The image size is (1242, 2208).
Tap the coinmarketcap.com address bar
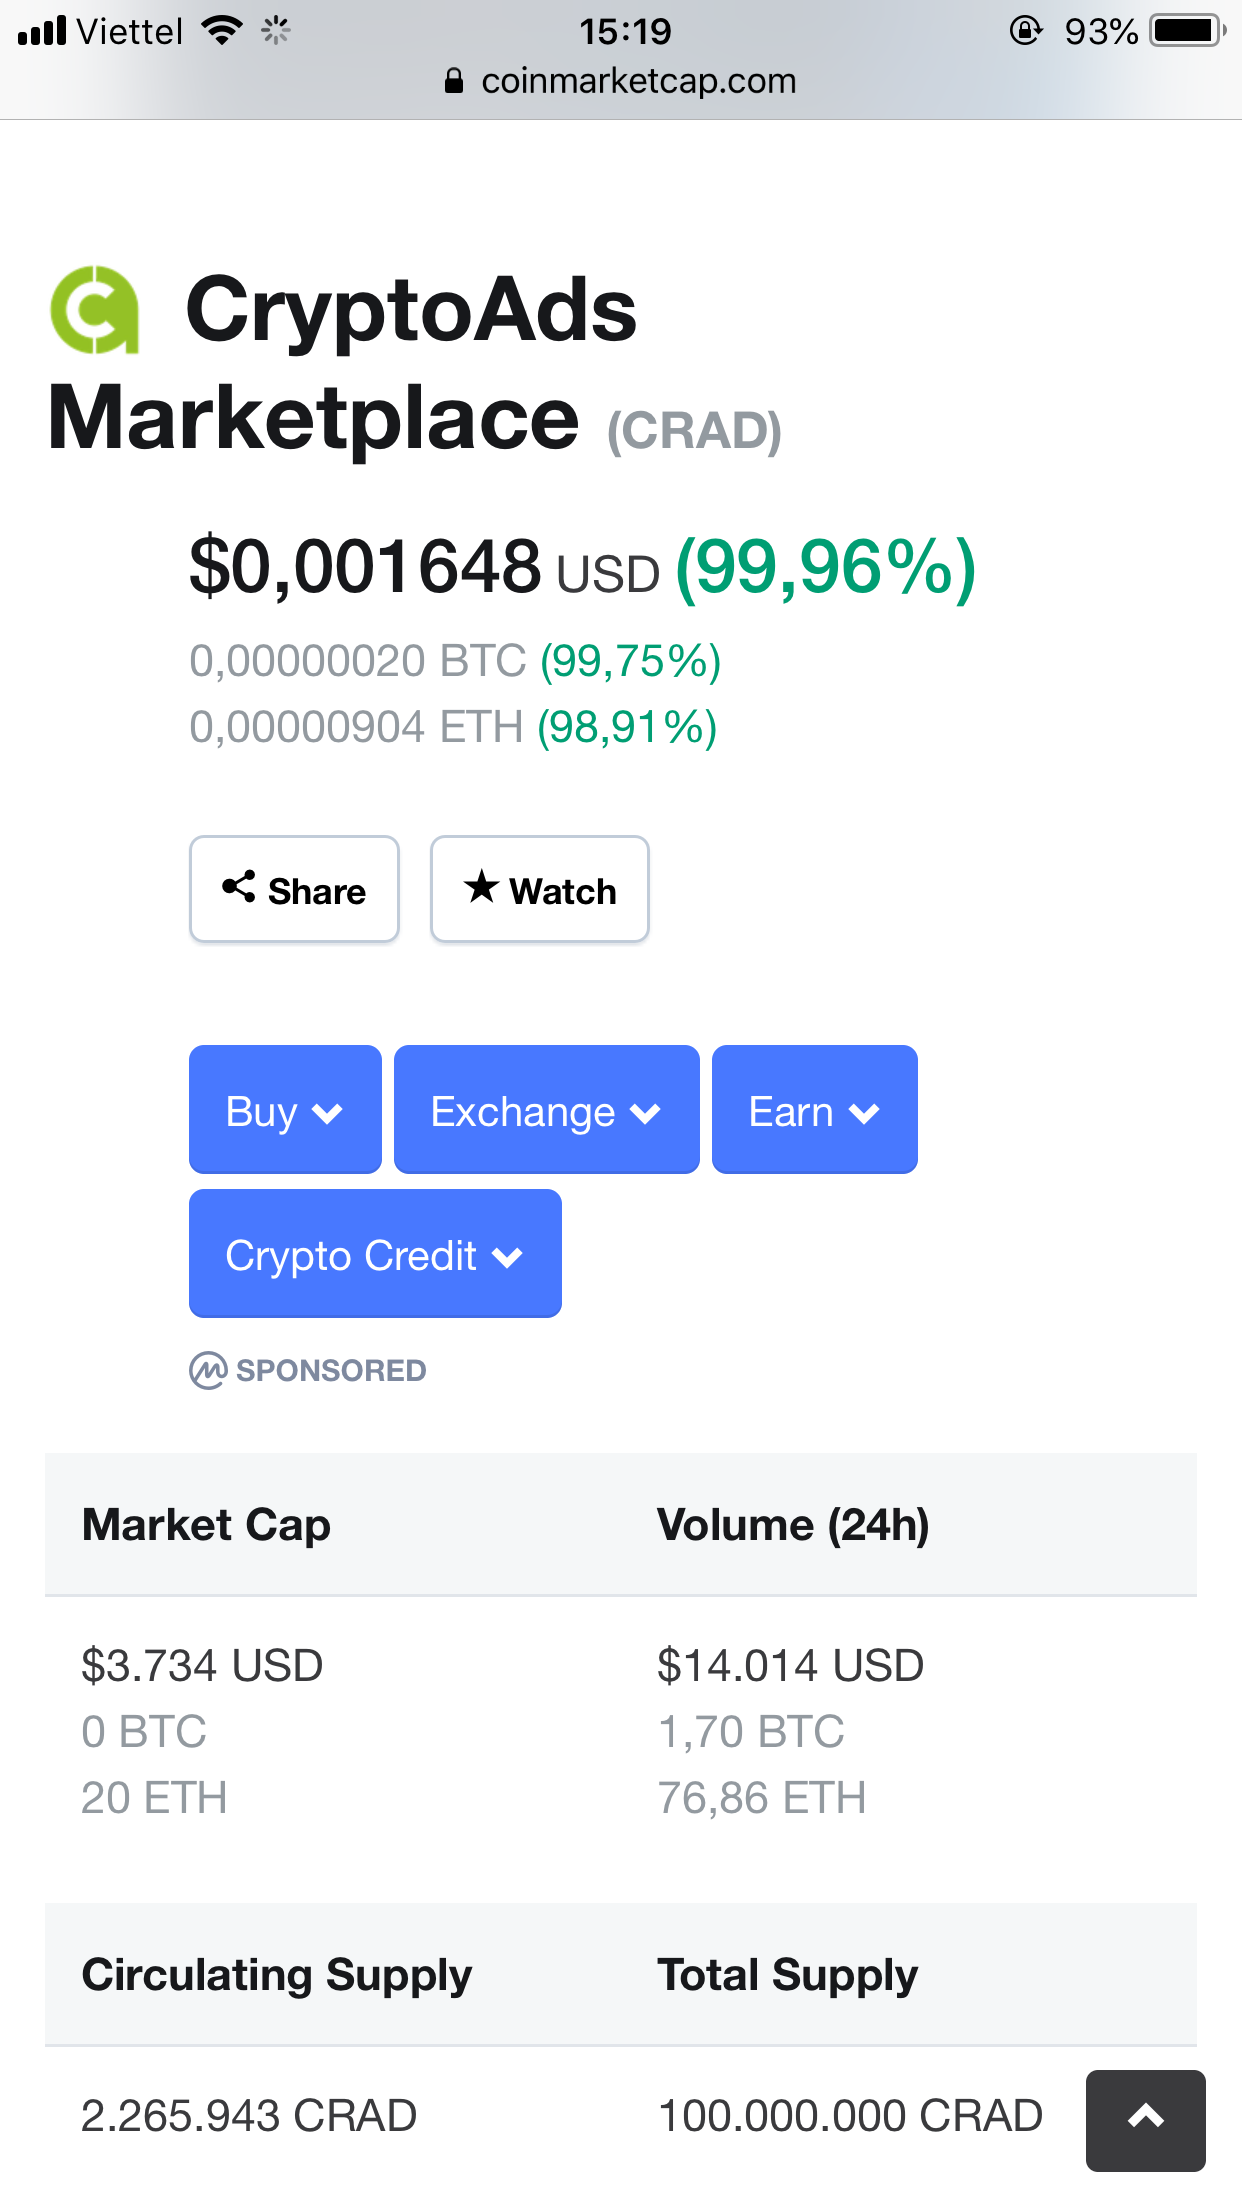click(638, 81)
